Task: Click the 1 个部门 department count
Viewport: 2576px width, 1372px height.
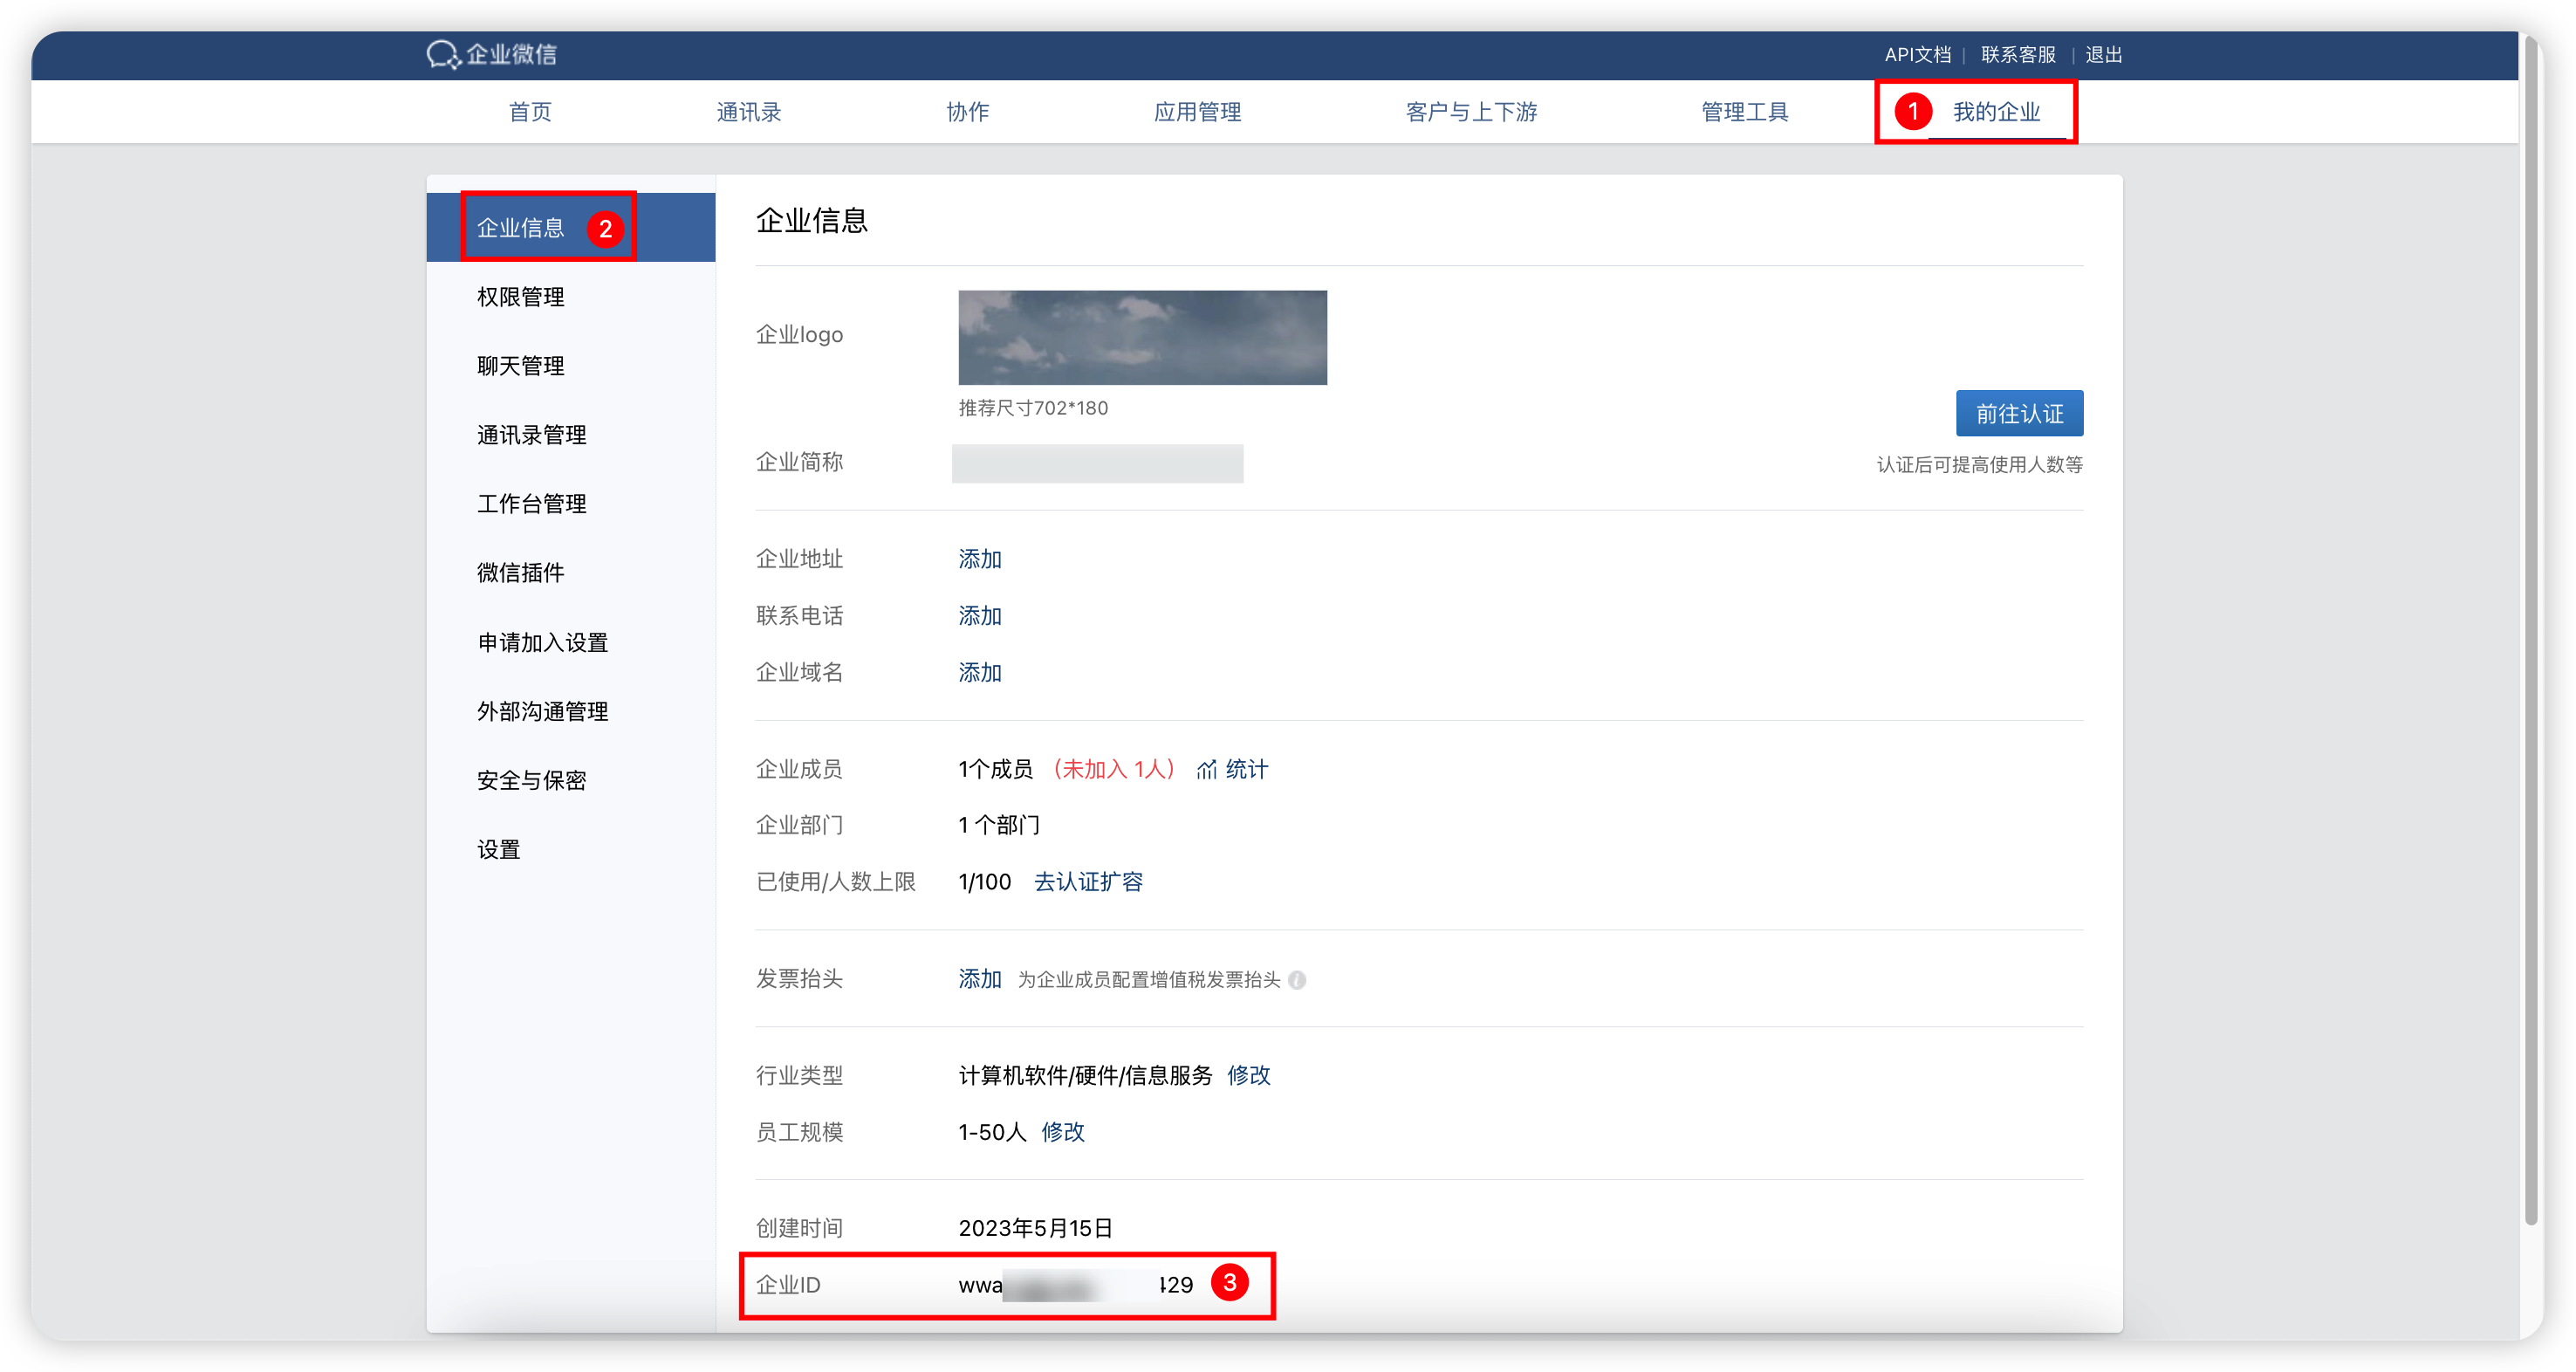Action: (x=999, y=825)
